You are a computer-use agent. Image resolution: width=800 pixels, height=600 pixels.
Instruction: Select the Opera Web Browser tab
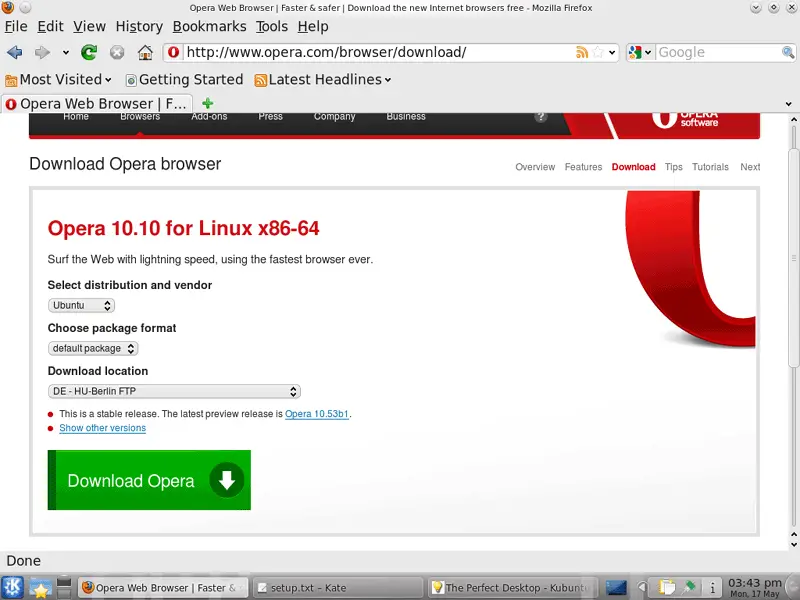click(96, 104)
